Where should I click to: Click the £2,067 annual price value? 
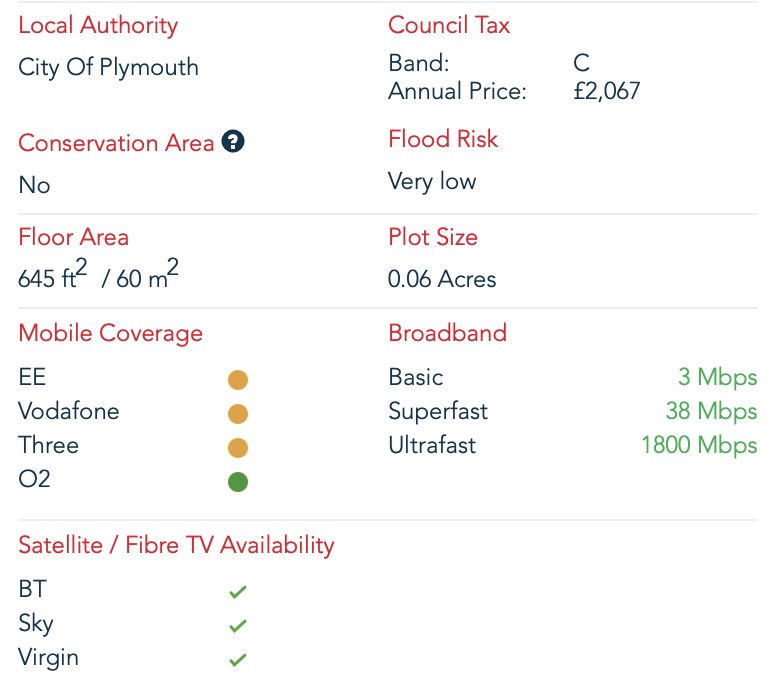pos(607,91)
